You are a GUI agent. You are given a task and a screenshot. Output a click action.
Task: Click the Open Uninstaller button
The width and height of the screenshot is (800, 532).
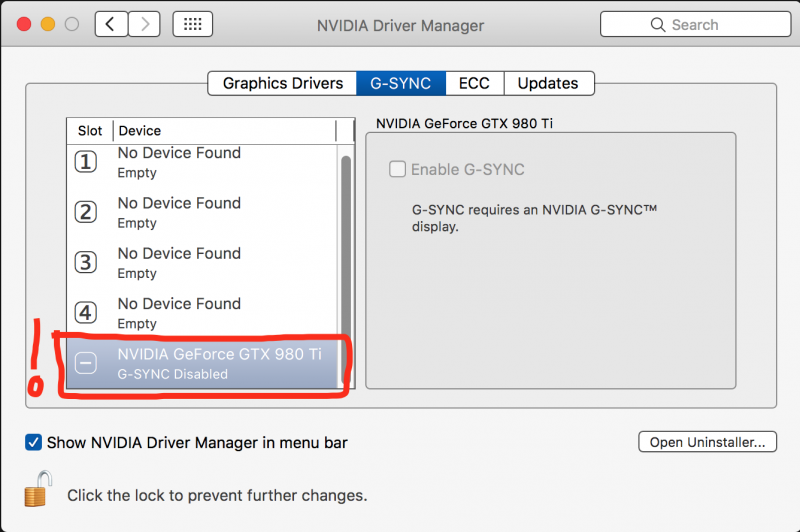[x=707, y=442]
